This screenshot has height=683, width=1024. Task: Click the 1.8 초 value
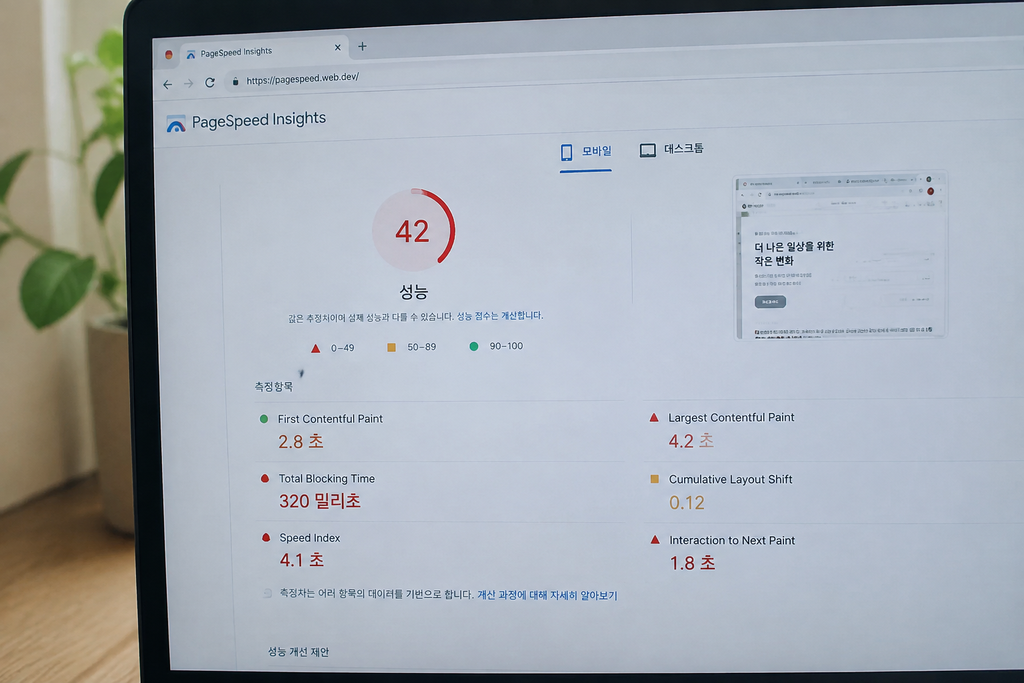(692, 563)
